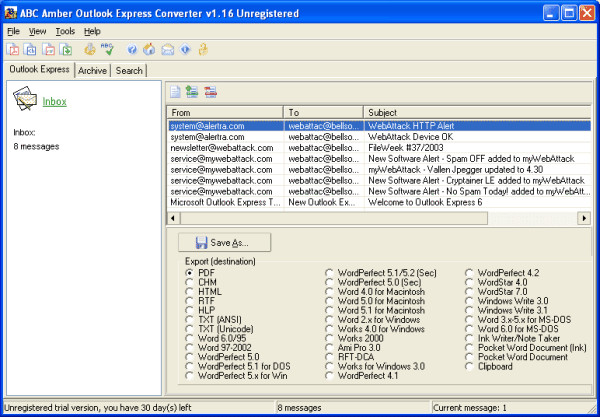Open help via the blue question mark icon
This screenshot has height=417, width=600.
[x=132, y=49]
